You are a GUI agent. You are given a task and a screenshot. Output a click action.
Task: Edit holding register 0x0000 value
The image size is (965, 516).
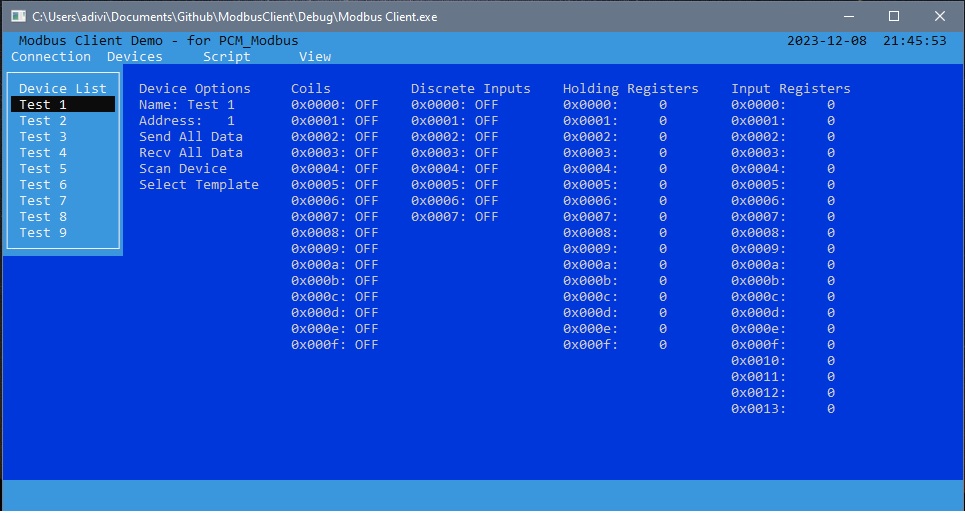point(662,105)
